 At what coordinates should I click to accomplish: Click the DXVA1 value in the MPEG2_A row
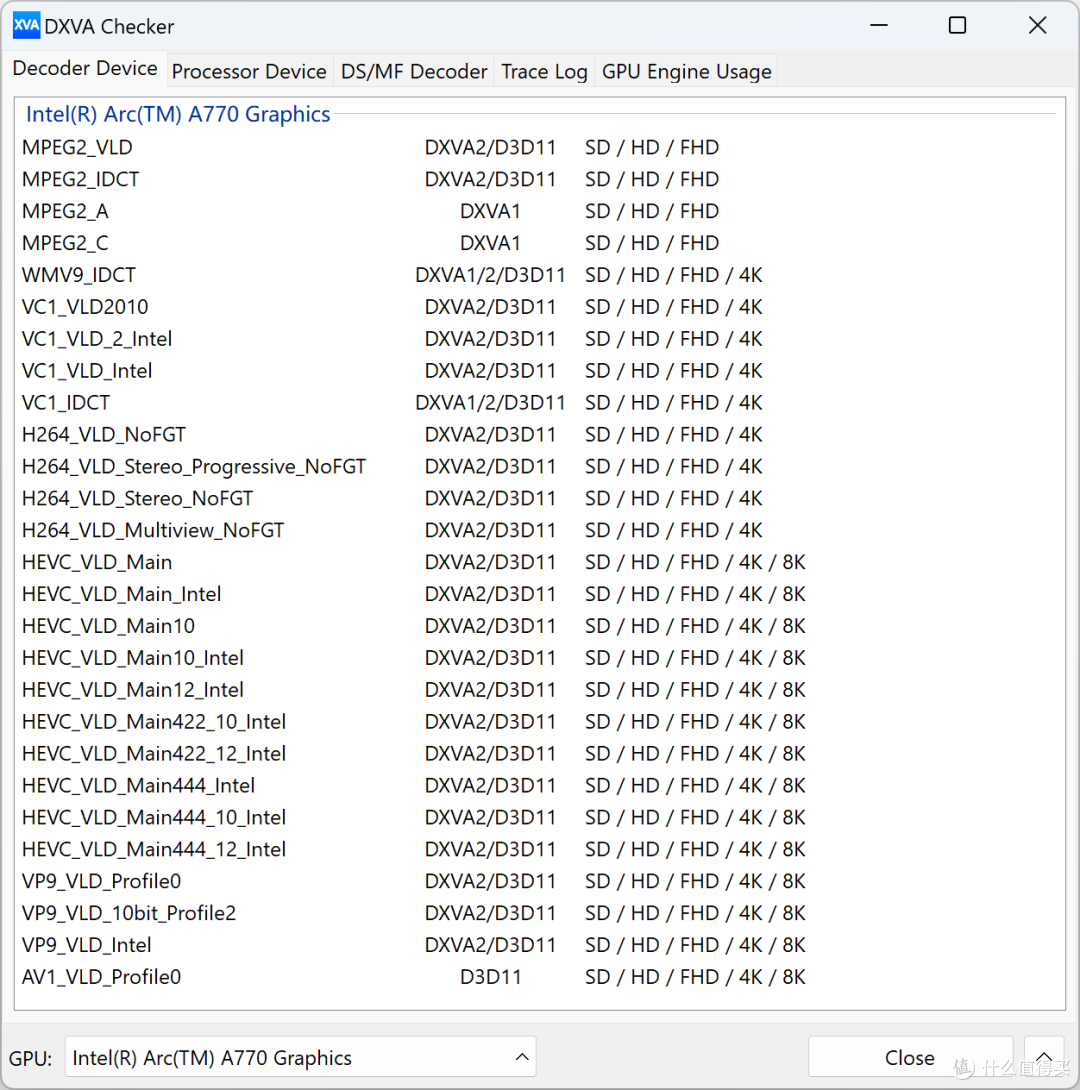[491, 211]
